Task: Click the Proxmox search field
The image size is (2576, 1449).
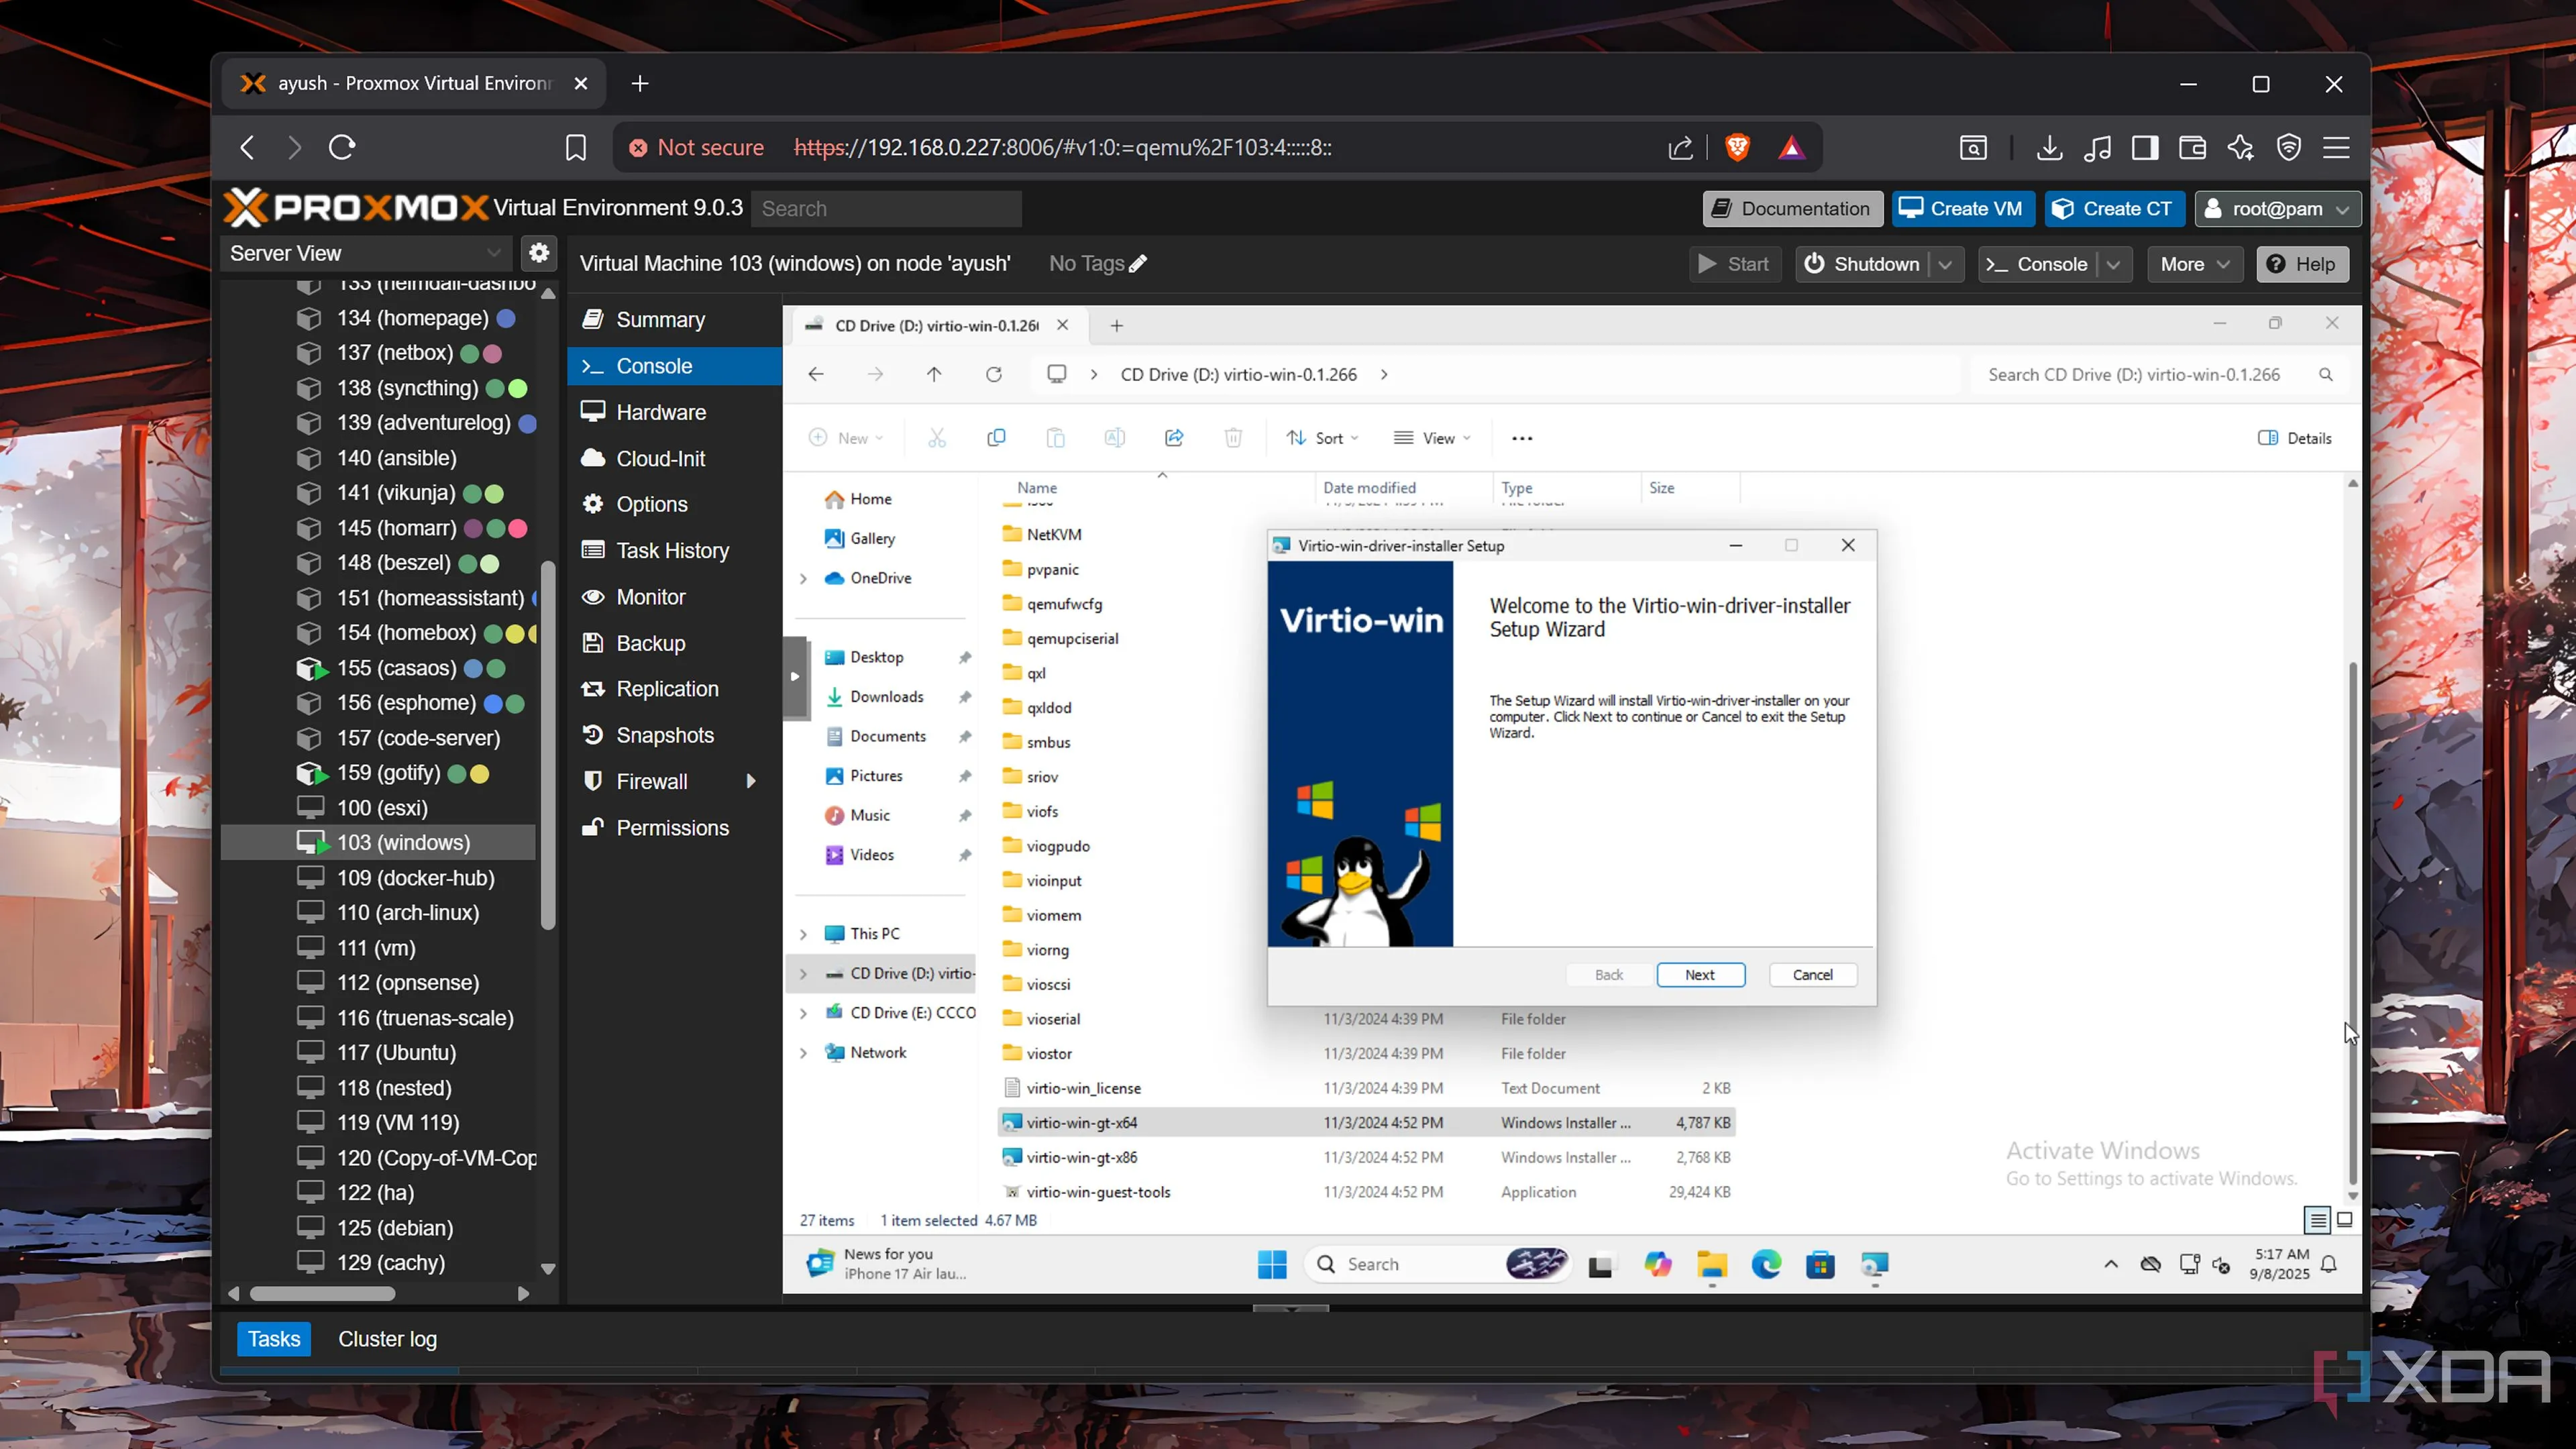Action: (x=886, y=208)
